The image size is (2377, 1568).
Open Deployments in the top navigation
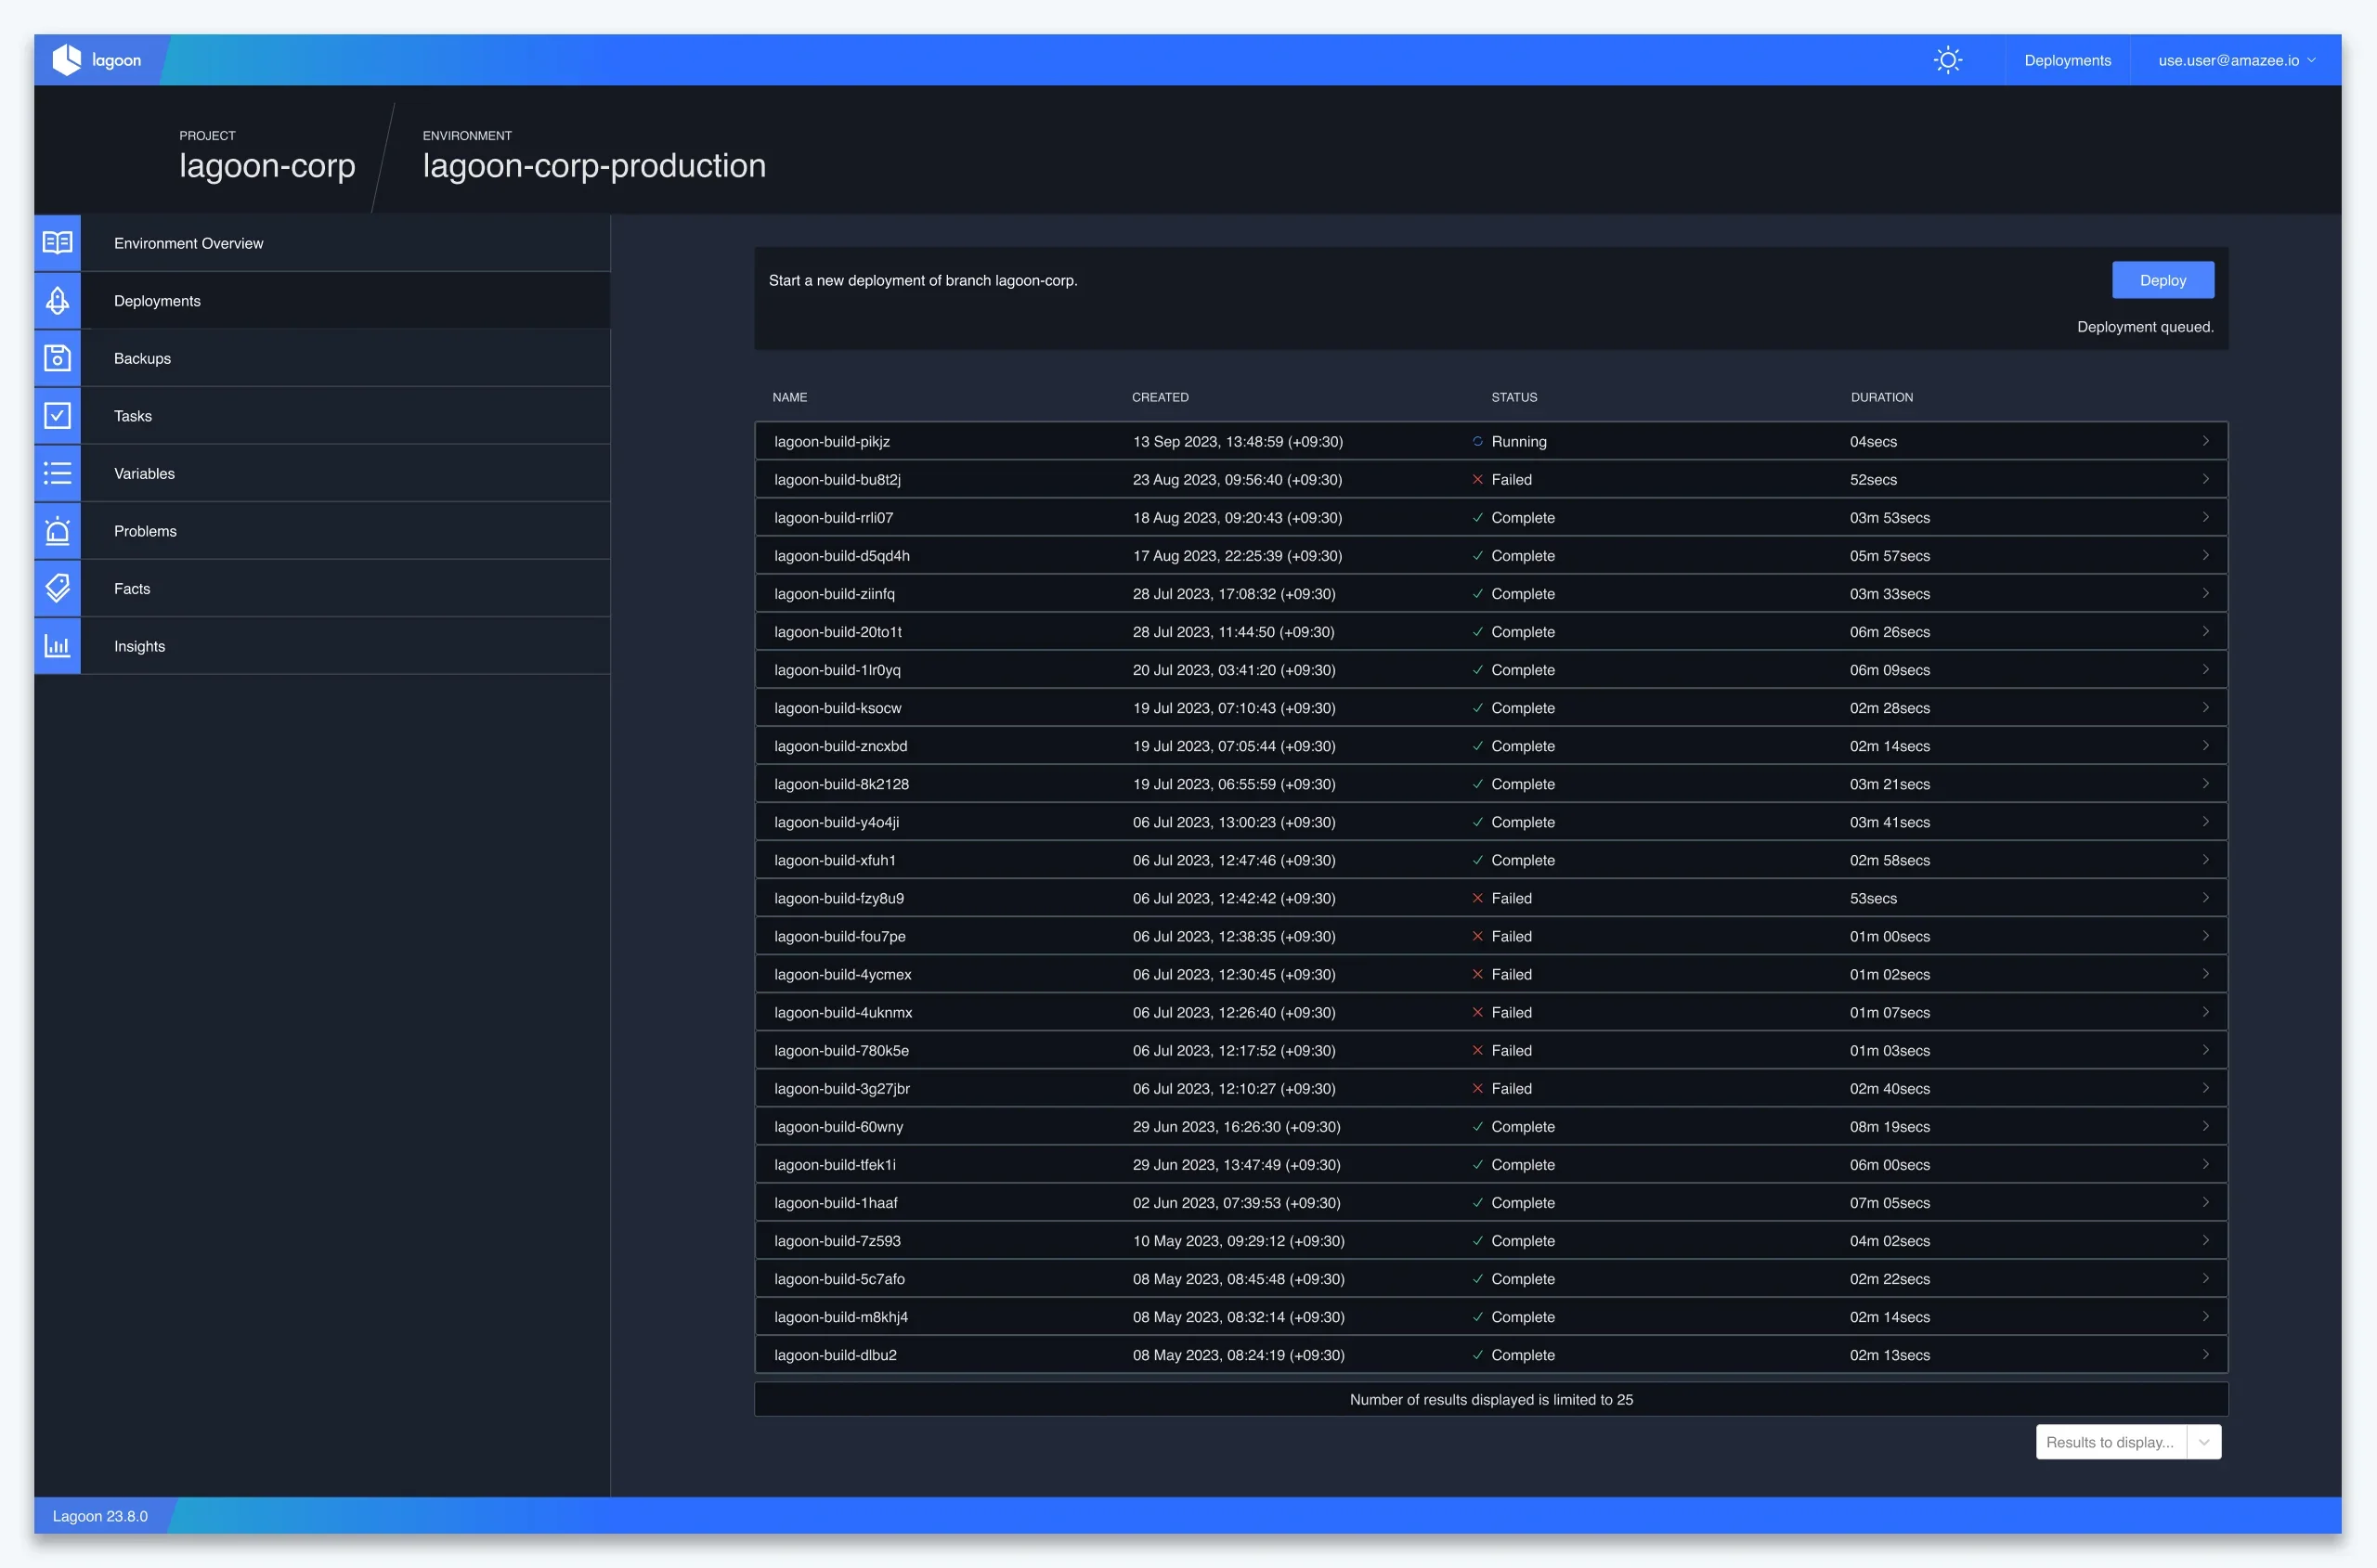(2067, 60)
